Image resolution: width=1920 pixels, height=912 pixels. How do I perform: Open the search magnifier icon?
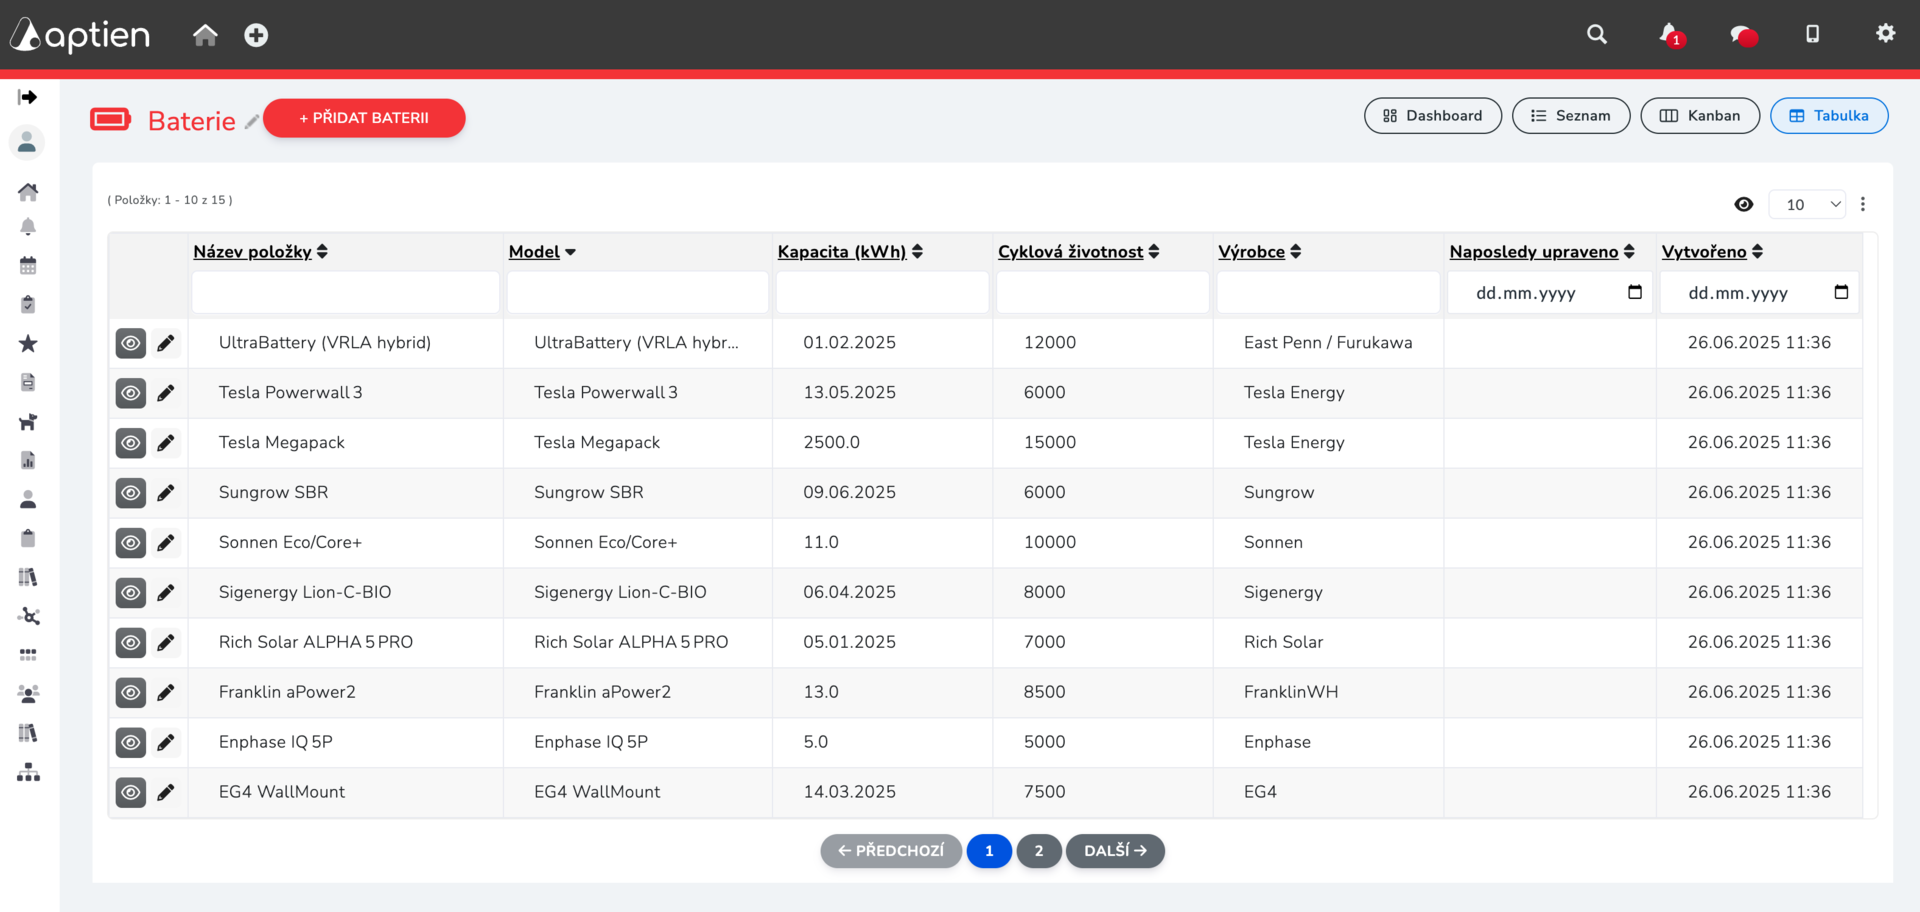tap(1597, 34)
